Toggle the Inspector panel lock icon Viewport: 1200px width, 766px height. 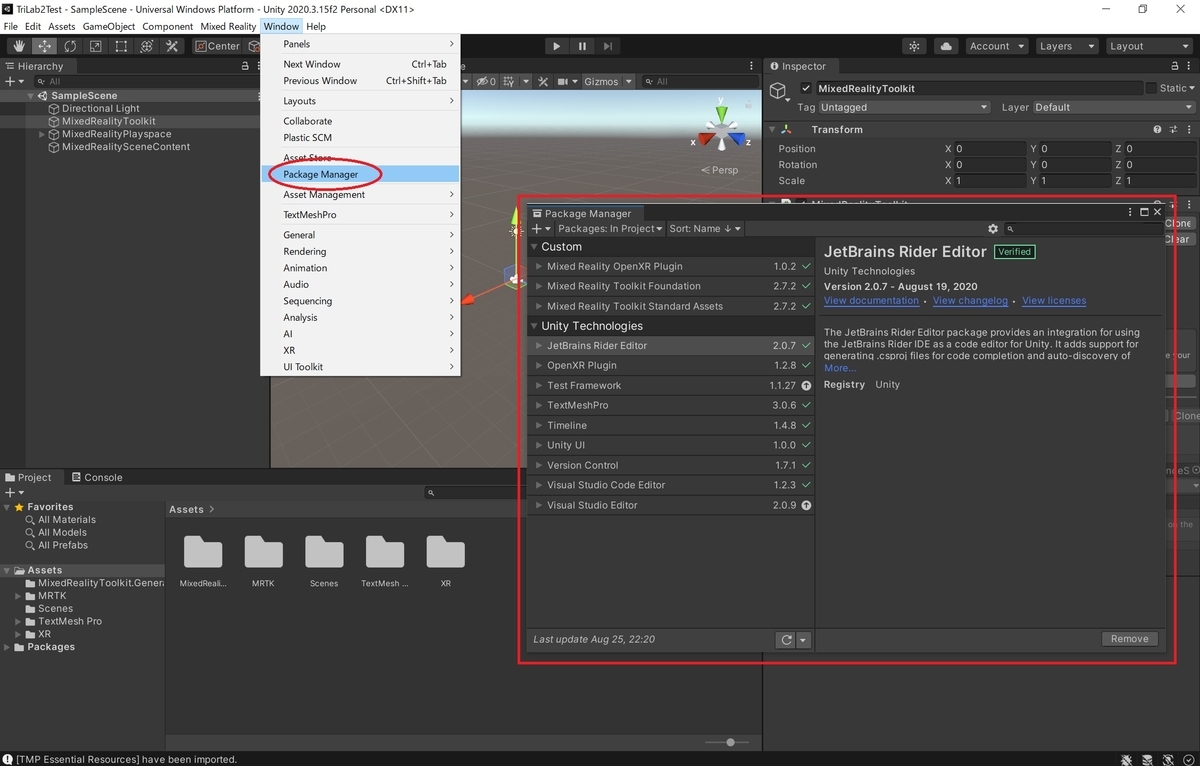(x=1176, y=66)
